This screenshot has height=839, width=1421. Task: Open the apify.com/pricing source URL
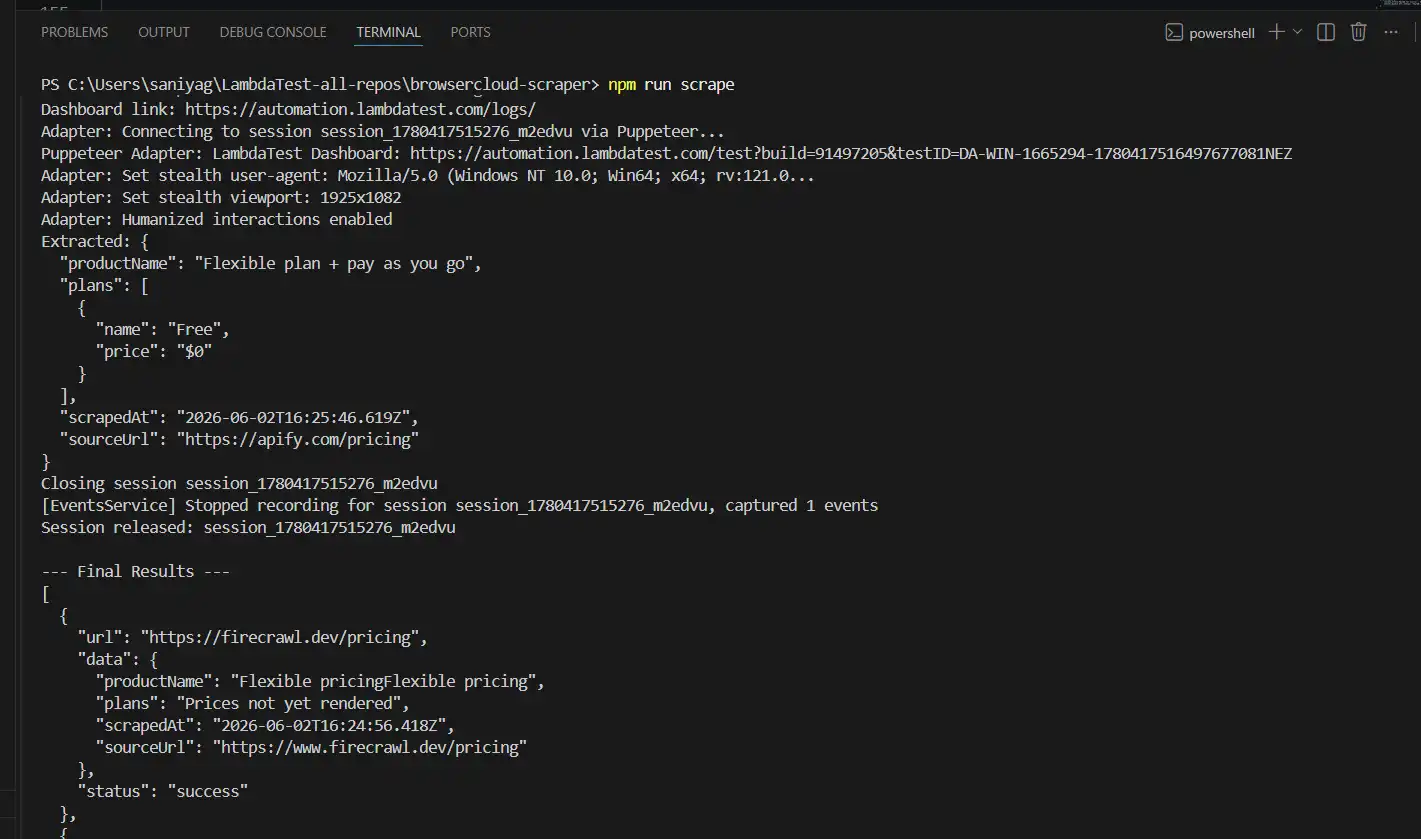click(298, 440)
